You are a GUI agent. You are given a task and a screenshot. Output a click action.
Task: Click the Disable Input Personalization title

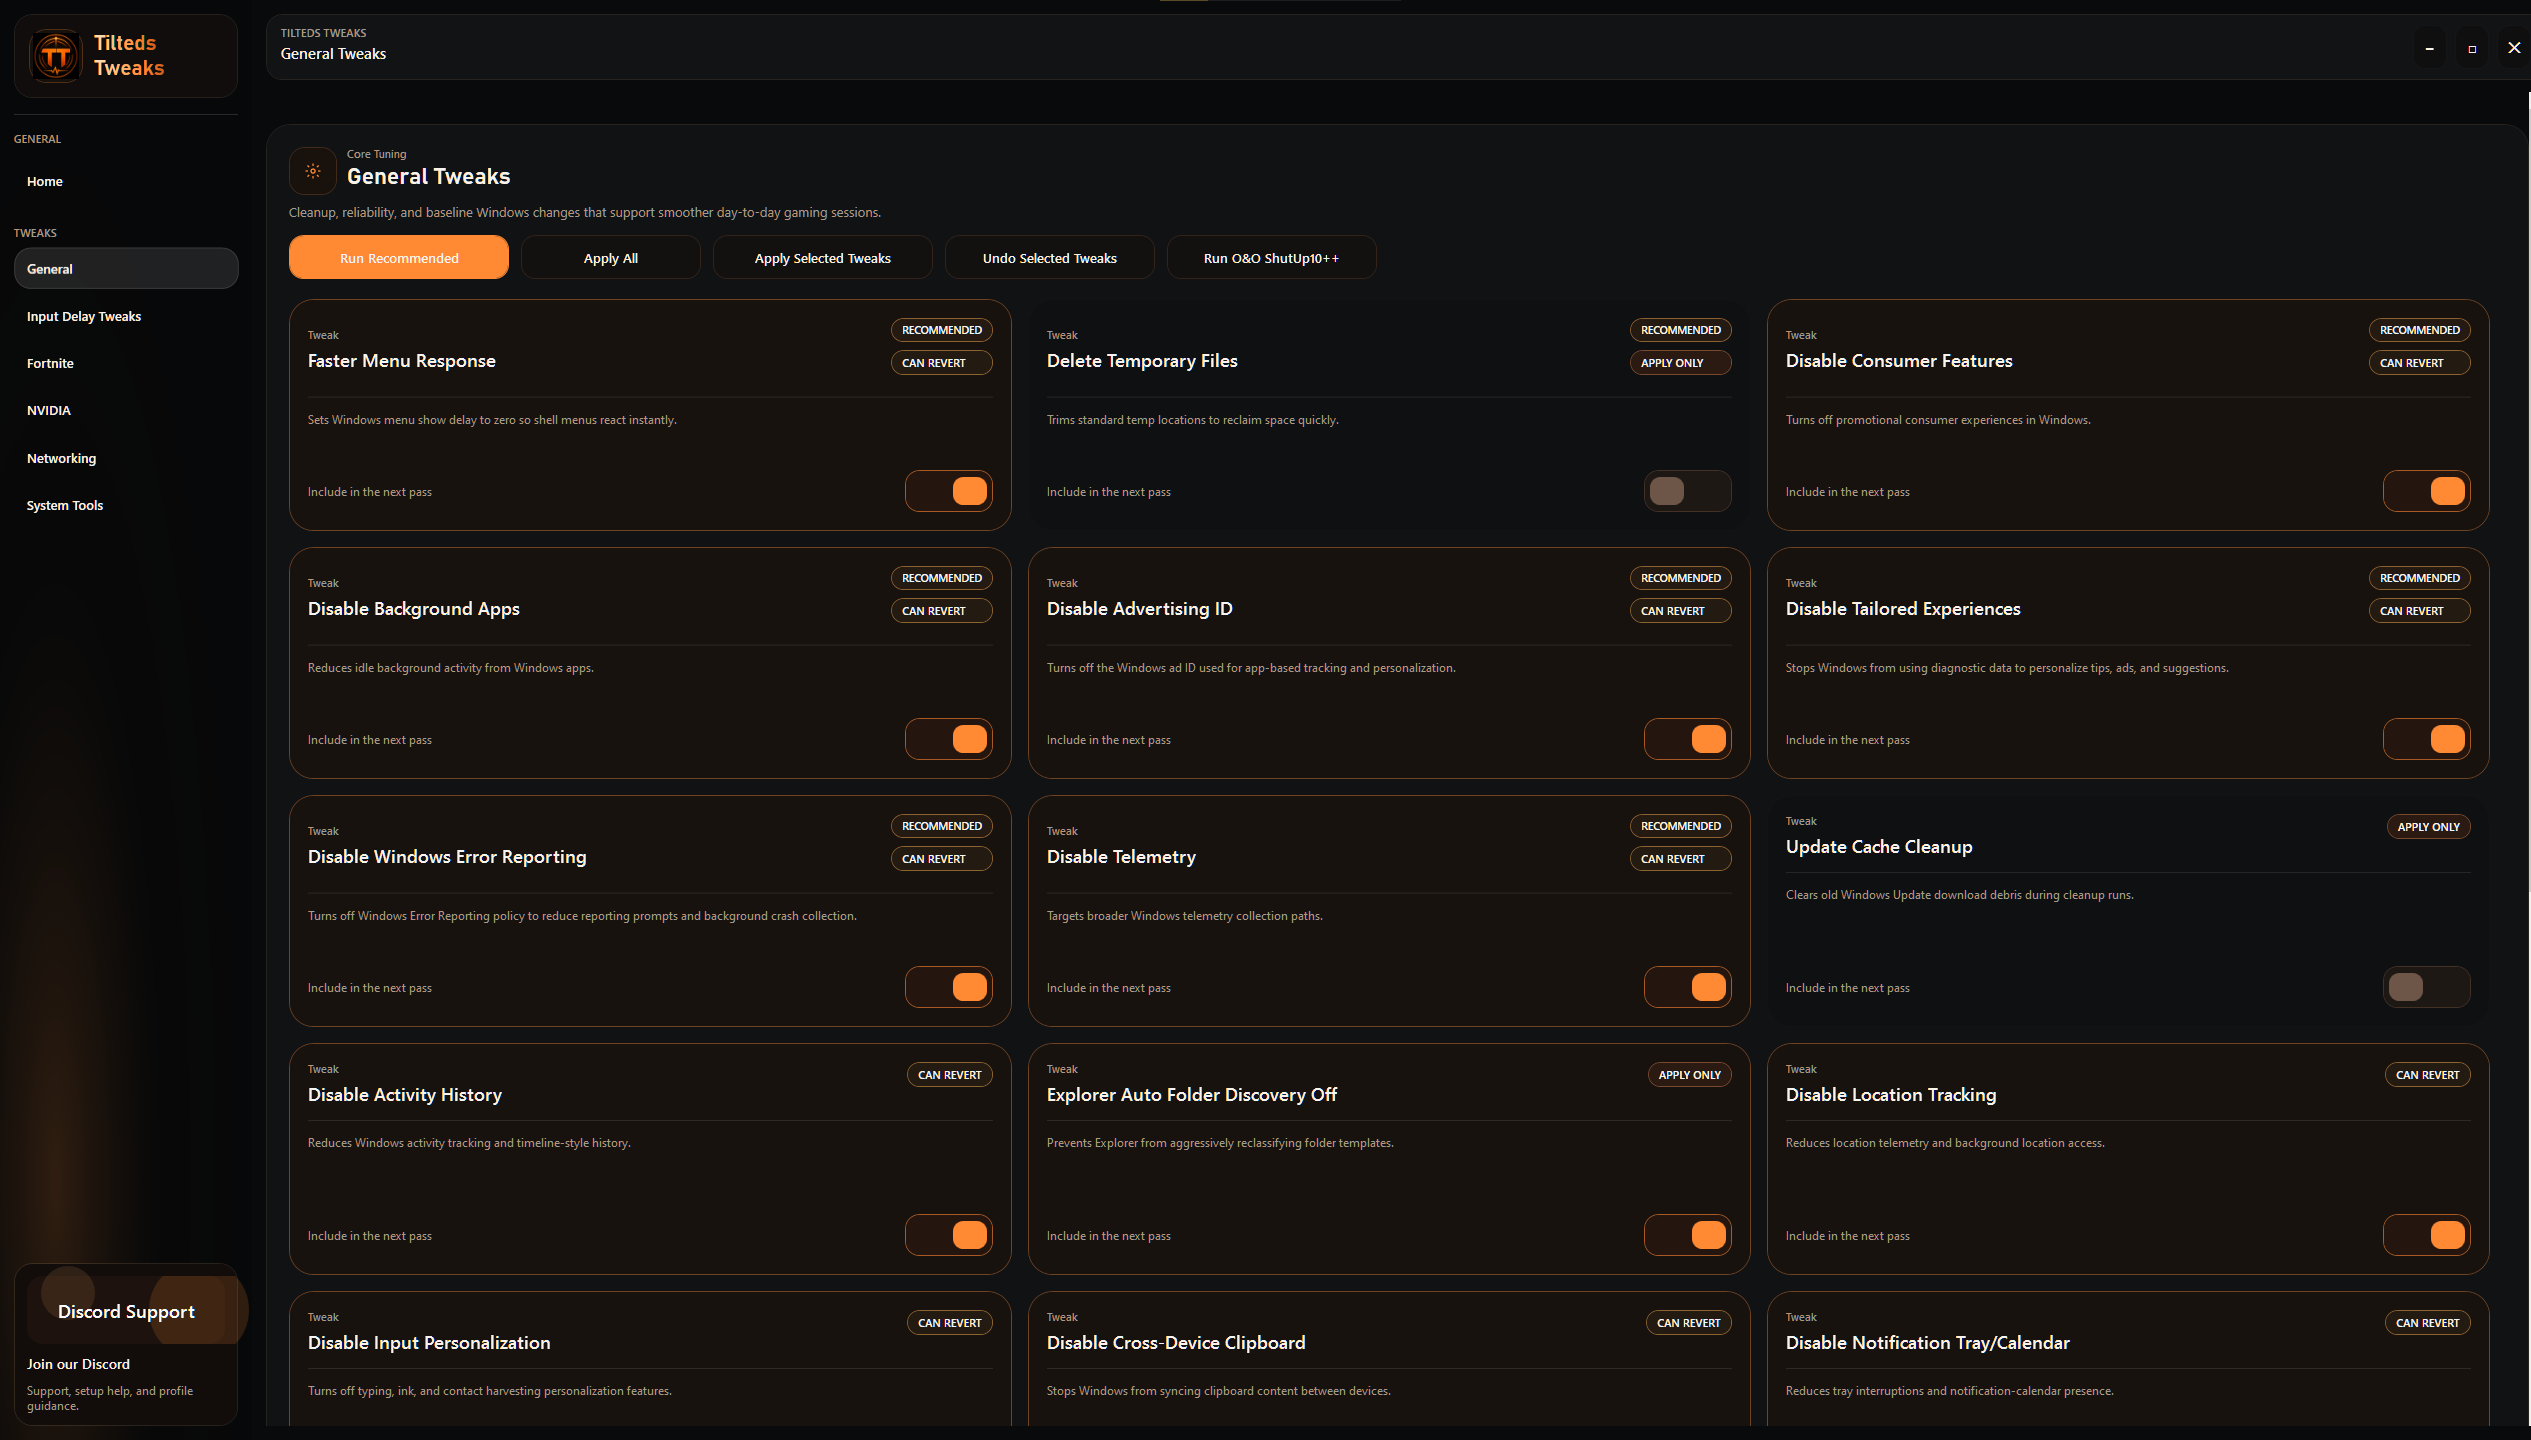pos(429,1343)
